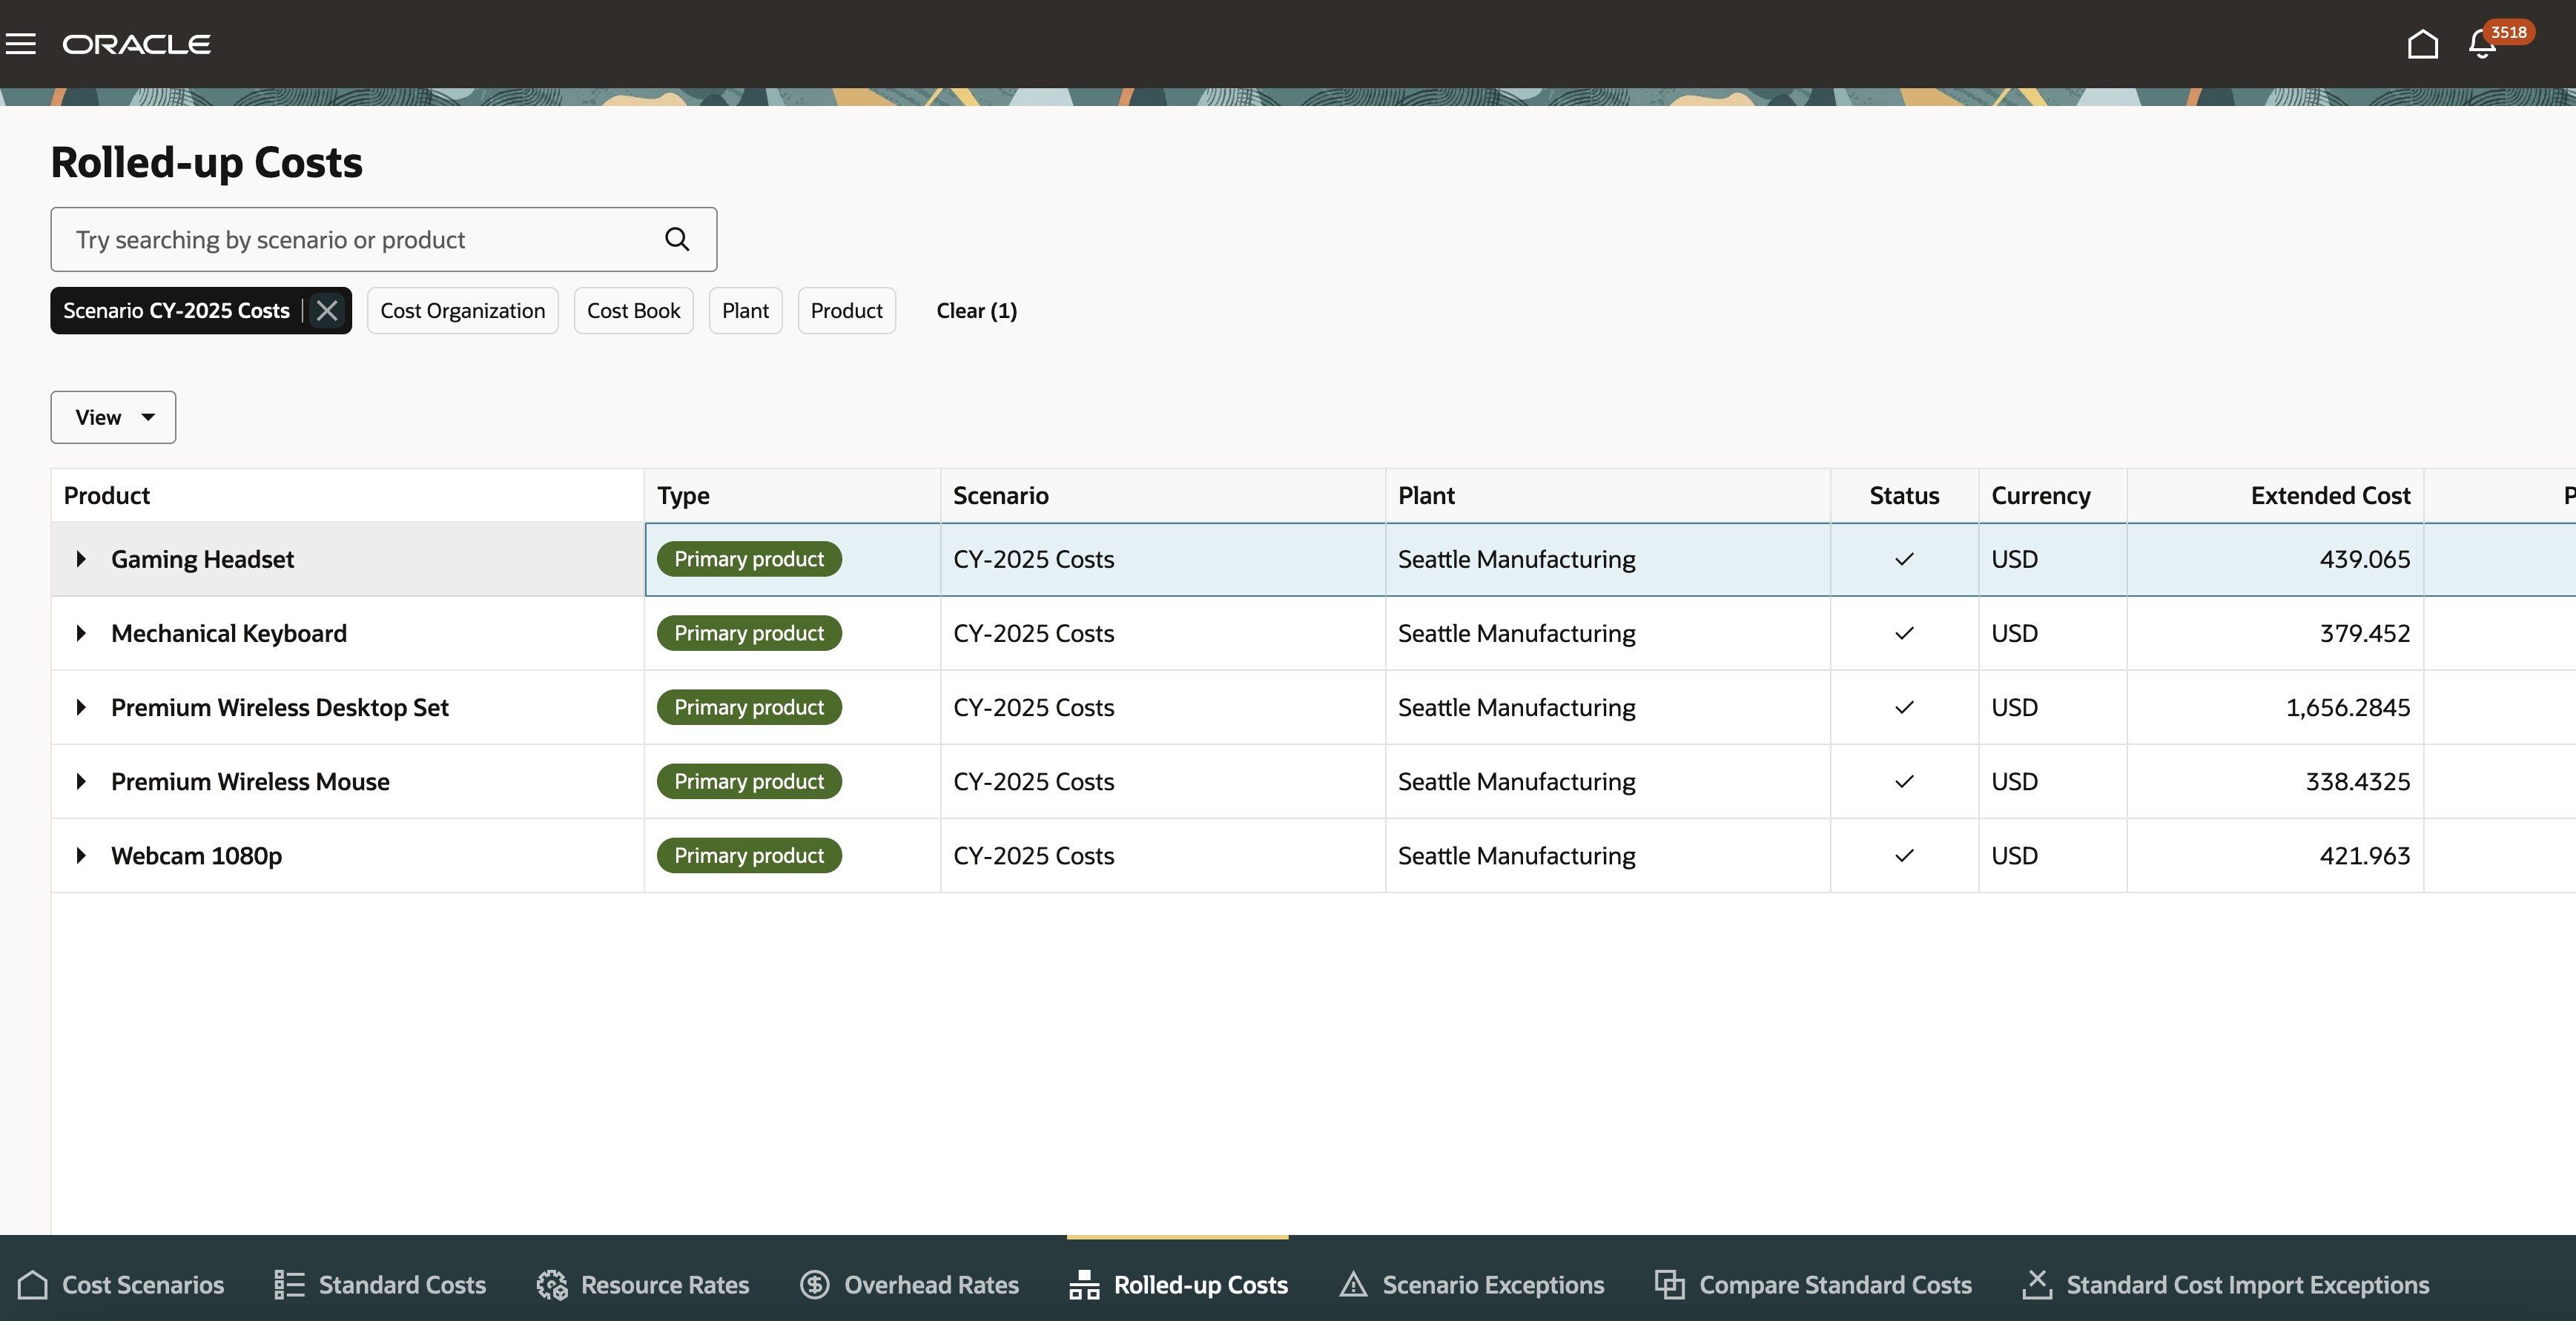Remove the Scenario CY-2025 Costs filter
Viewport: 2576px width, 1321px height.
(x=327, y=311)
